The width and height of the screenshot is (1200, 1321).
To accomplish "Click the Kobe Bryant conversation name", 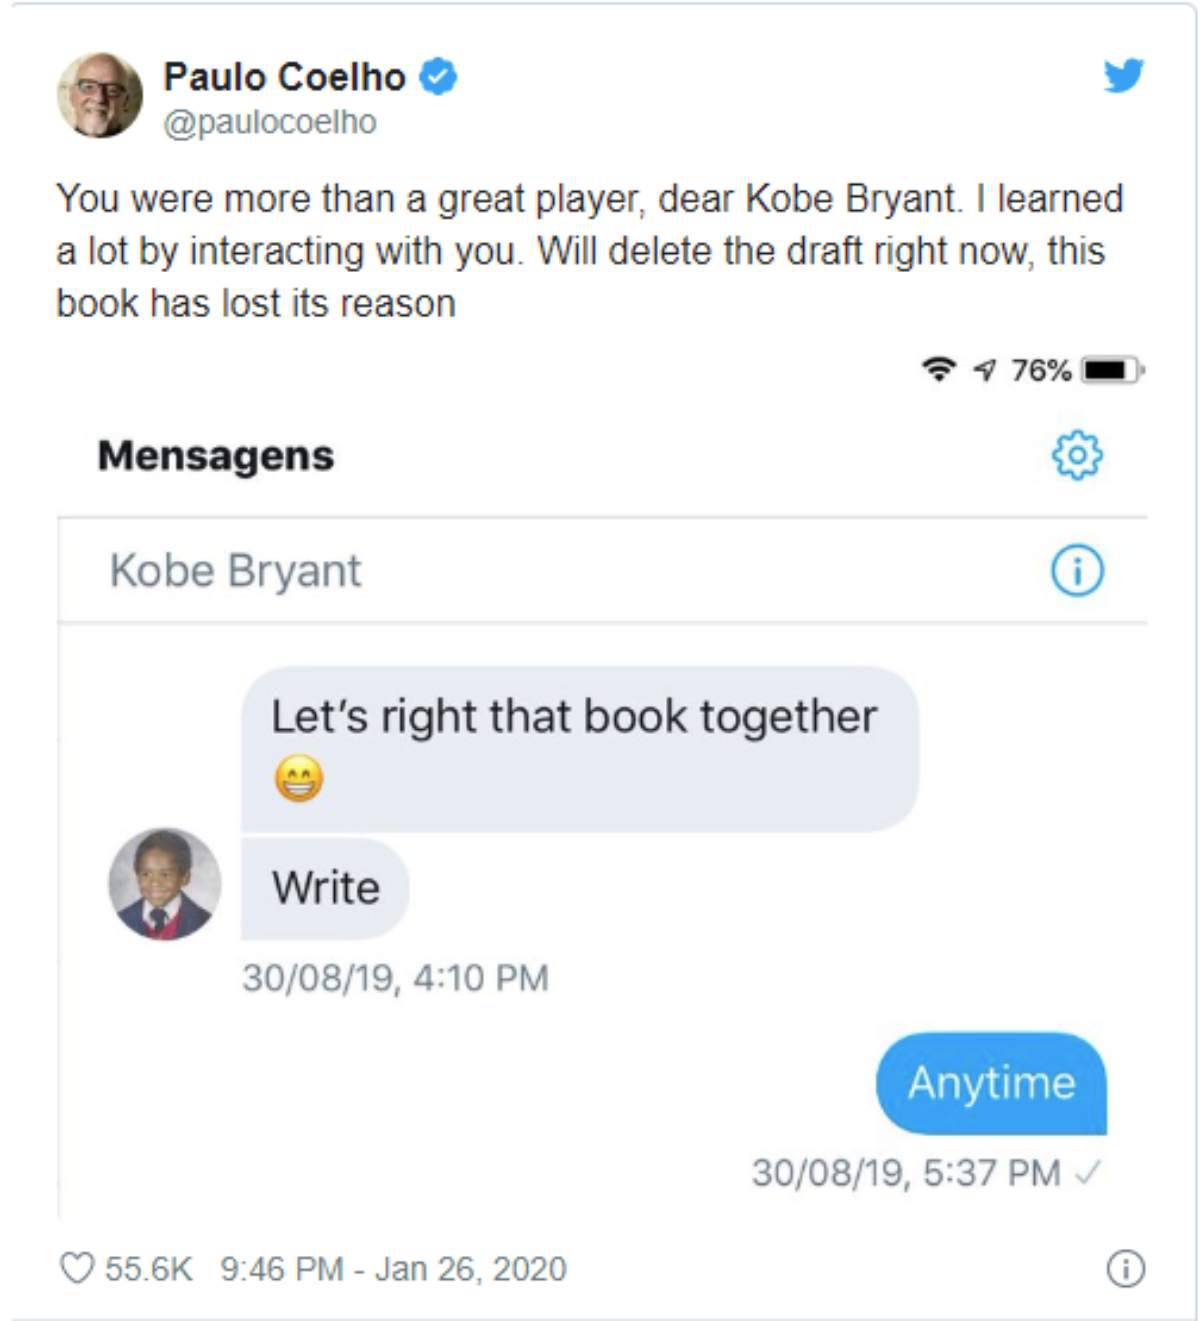I will pos(235,571).
